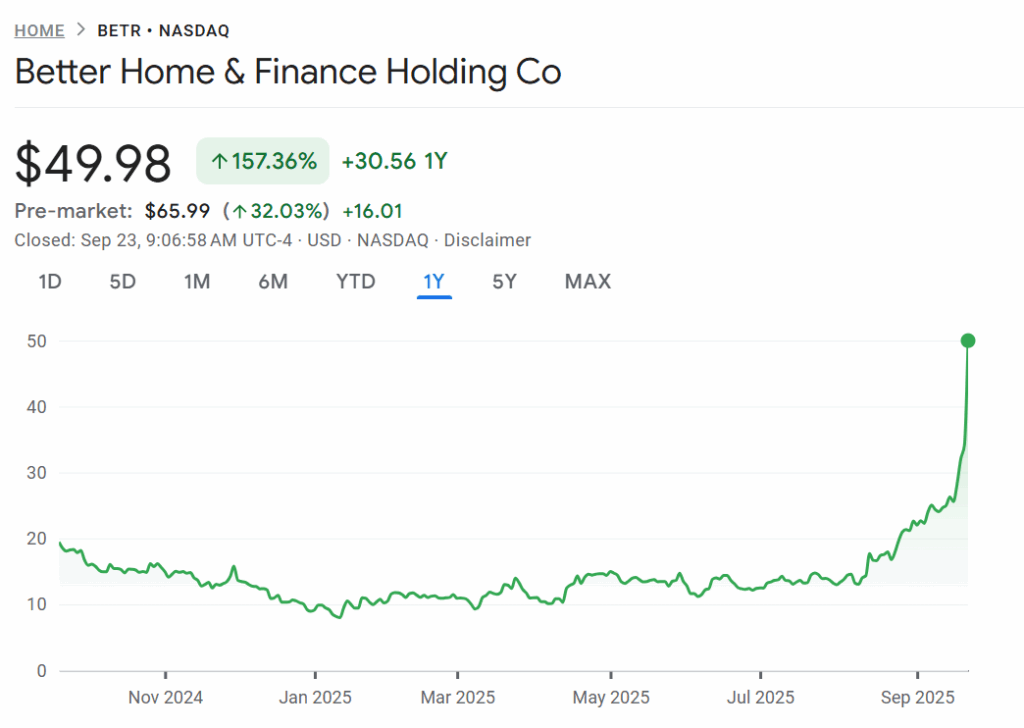Viewport: 1024px width, 728px height.
Task: Switch to the 6M range tab
Action: coord(273,281)
